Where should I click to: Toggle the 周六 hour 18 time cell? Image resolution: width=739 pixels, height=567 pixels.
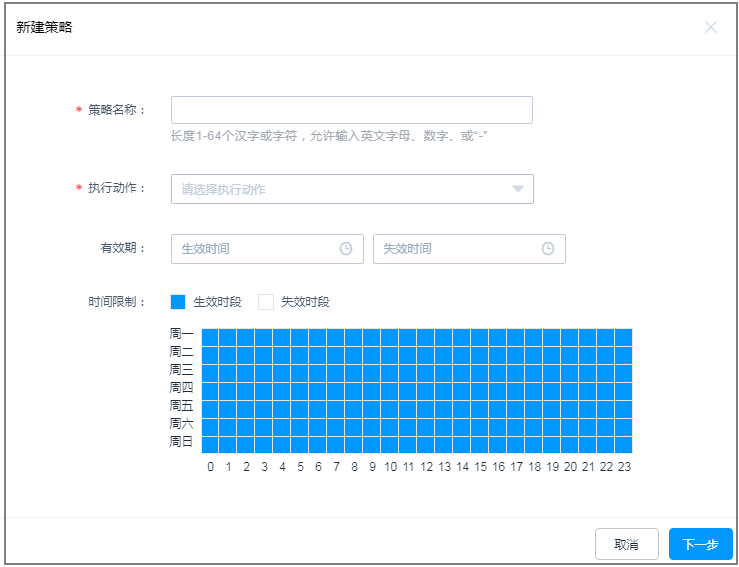(533, 427)
